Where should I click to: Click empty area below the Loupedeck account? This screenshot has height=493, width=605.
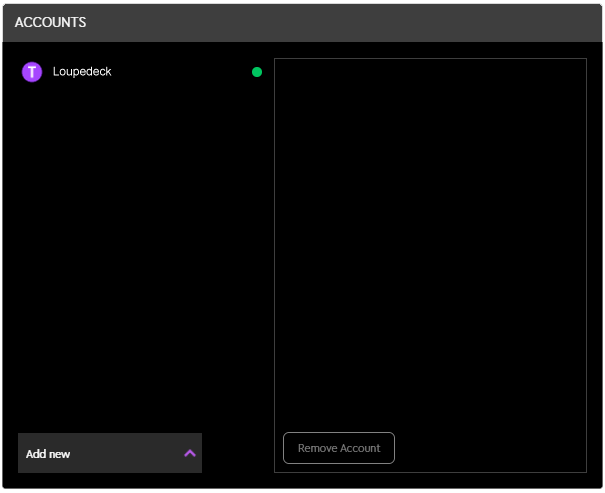[x=140, y=250]
